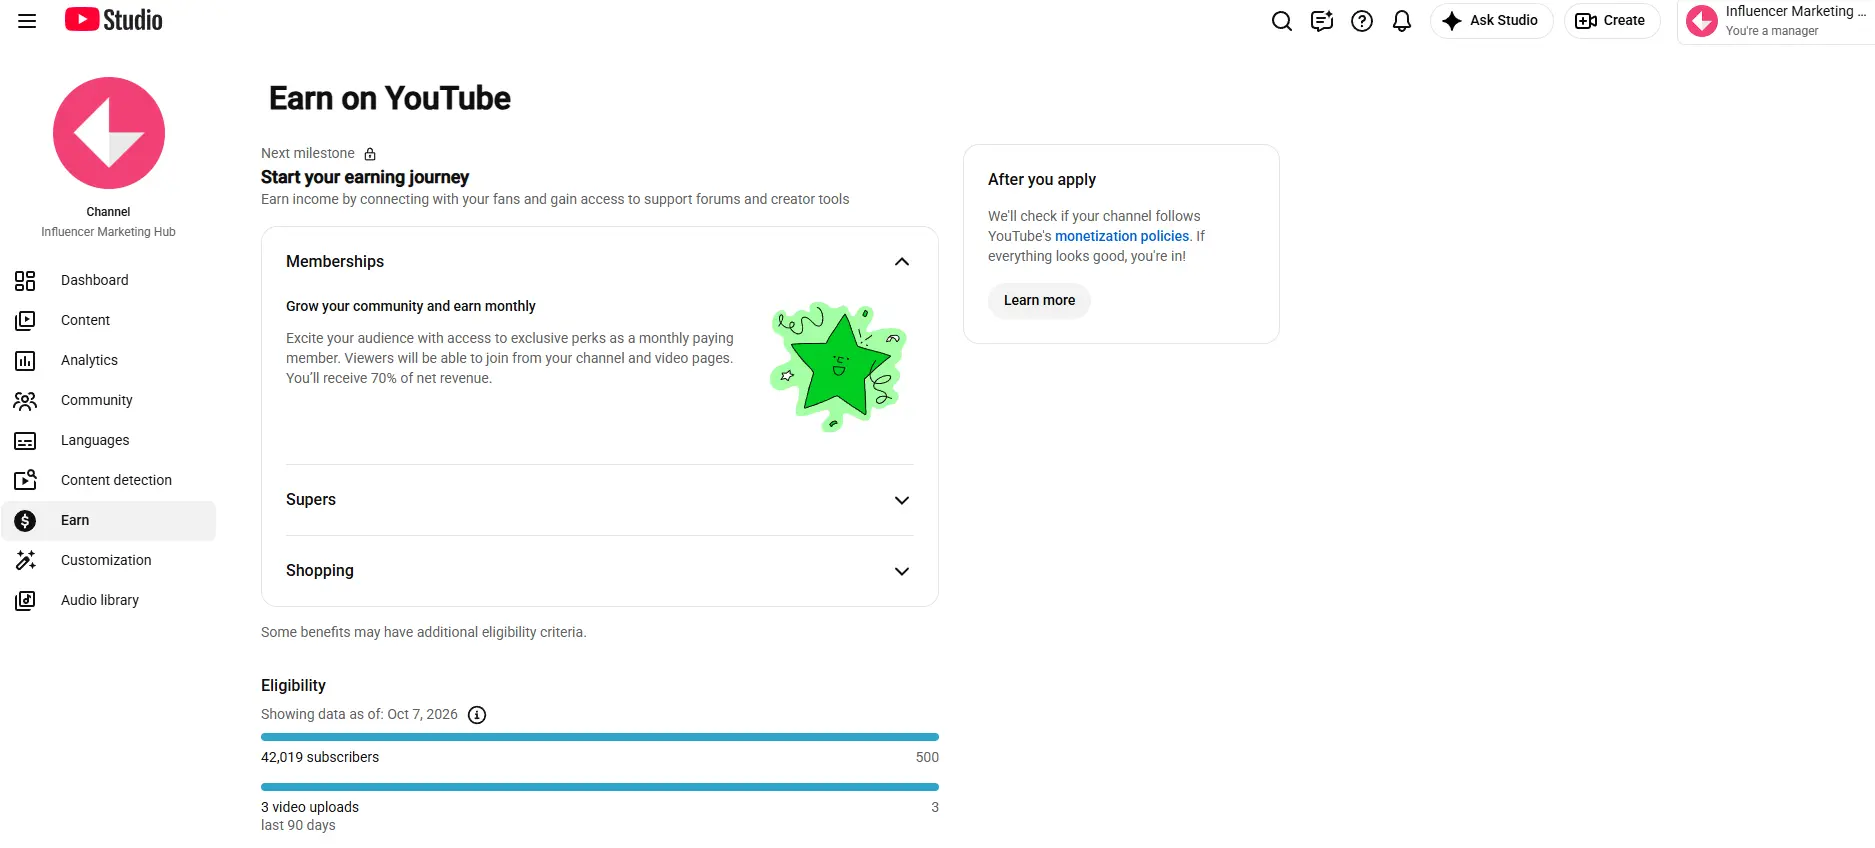
Task: Click the Audio library sidebar icon
Action: (x=25, y=601)
